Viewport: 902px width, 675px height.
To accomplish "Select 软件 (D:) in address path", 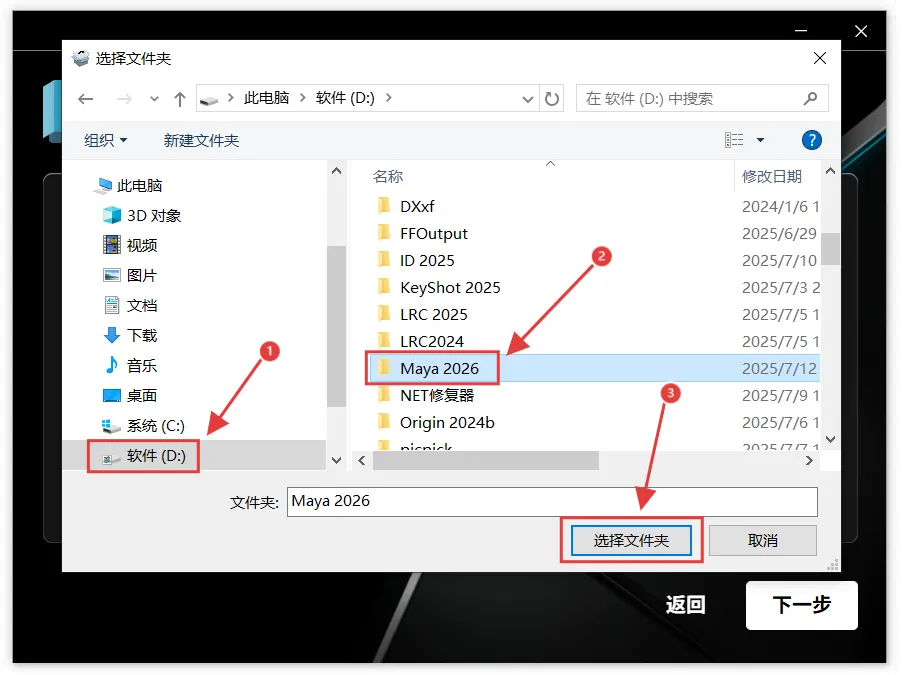I will tap(345, 98).
